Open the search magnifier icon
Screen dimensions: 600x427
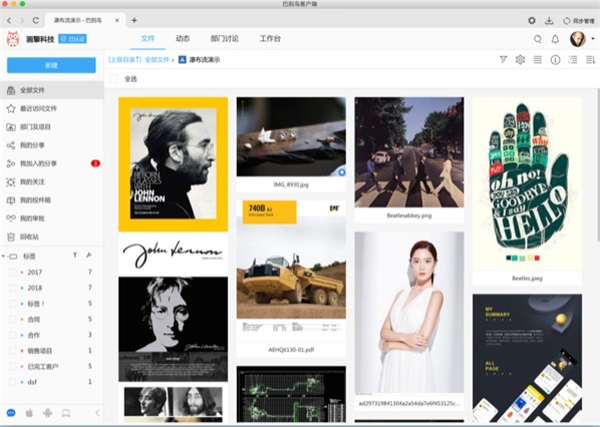click(536, 39)
